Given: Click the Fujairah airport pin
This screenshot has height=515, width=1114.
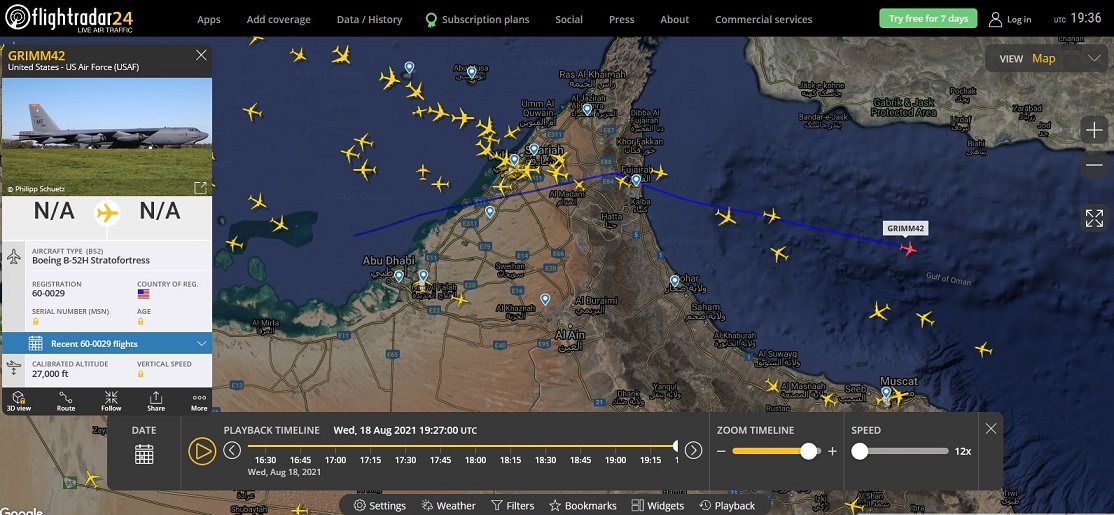Looking at the screenshot, I should coord(636,180).
